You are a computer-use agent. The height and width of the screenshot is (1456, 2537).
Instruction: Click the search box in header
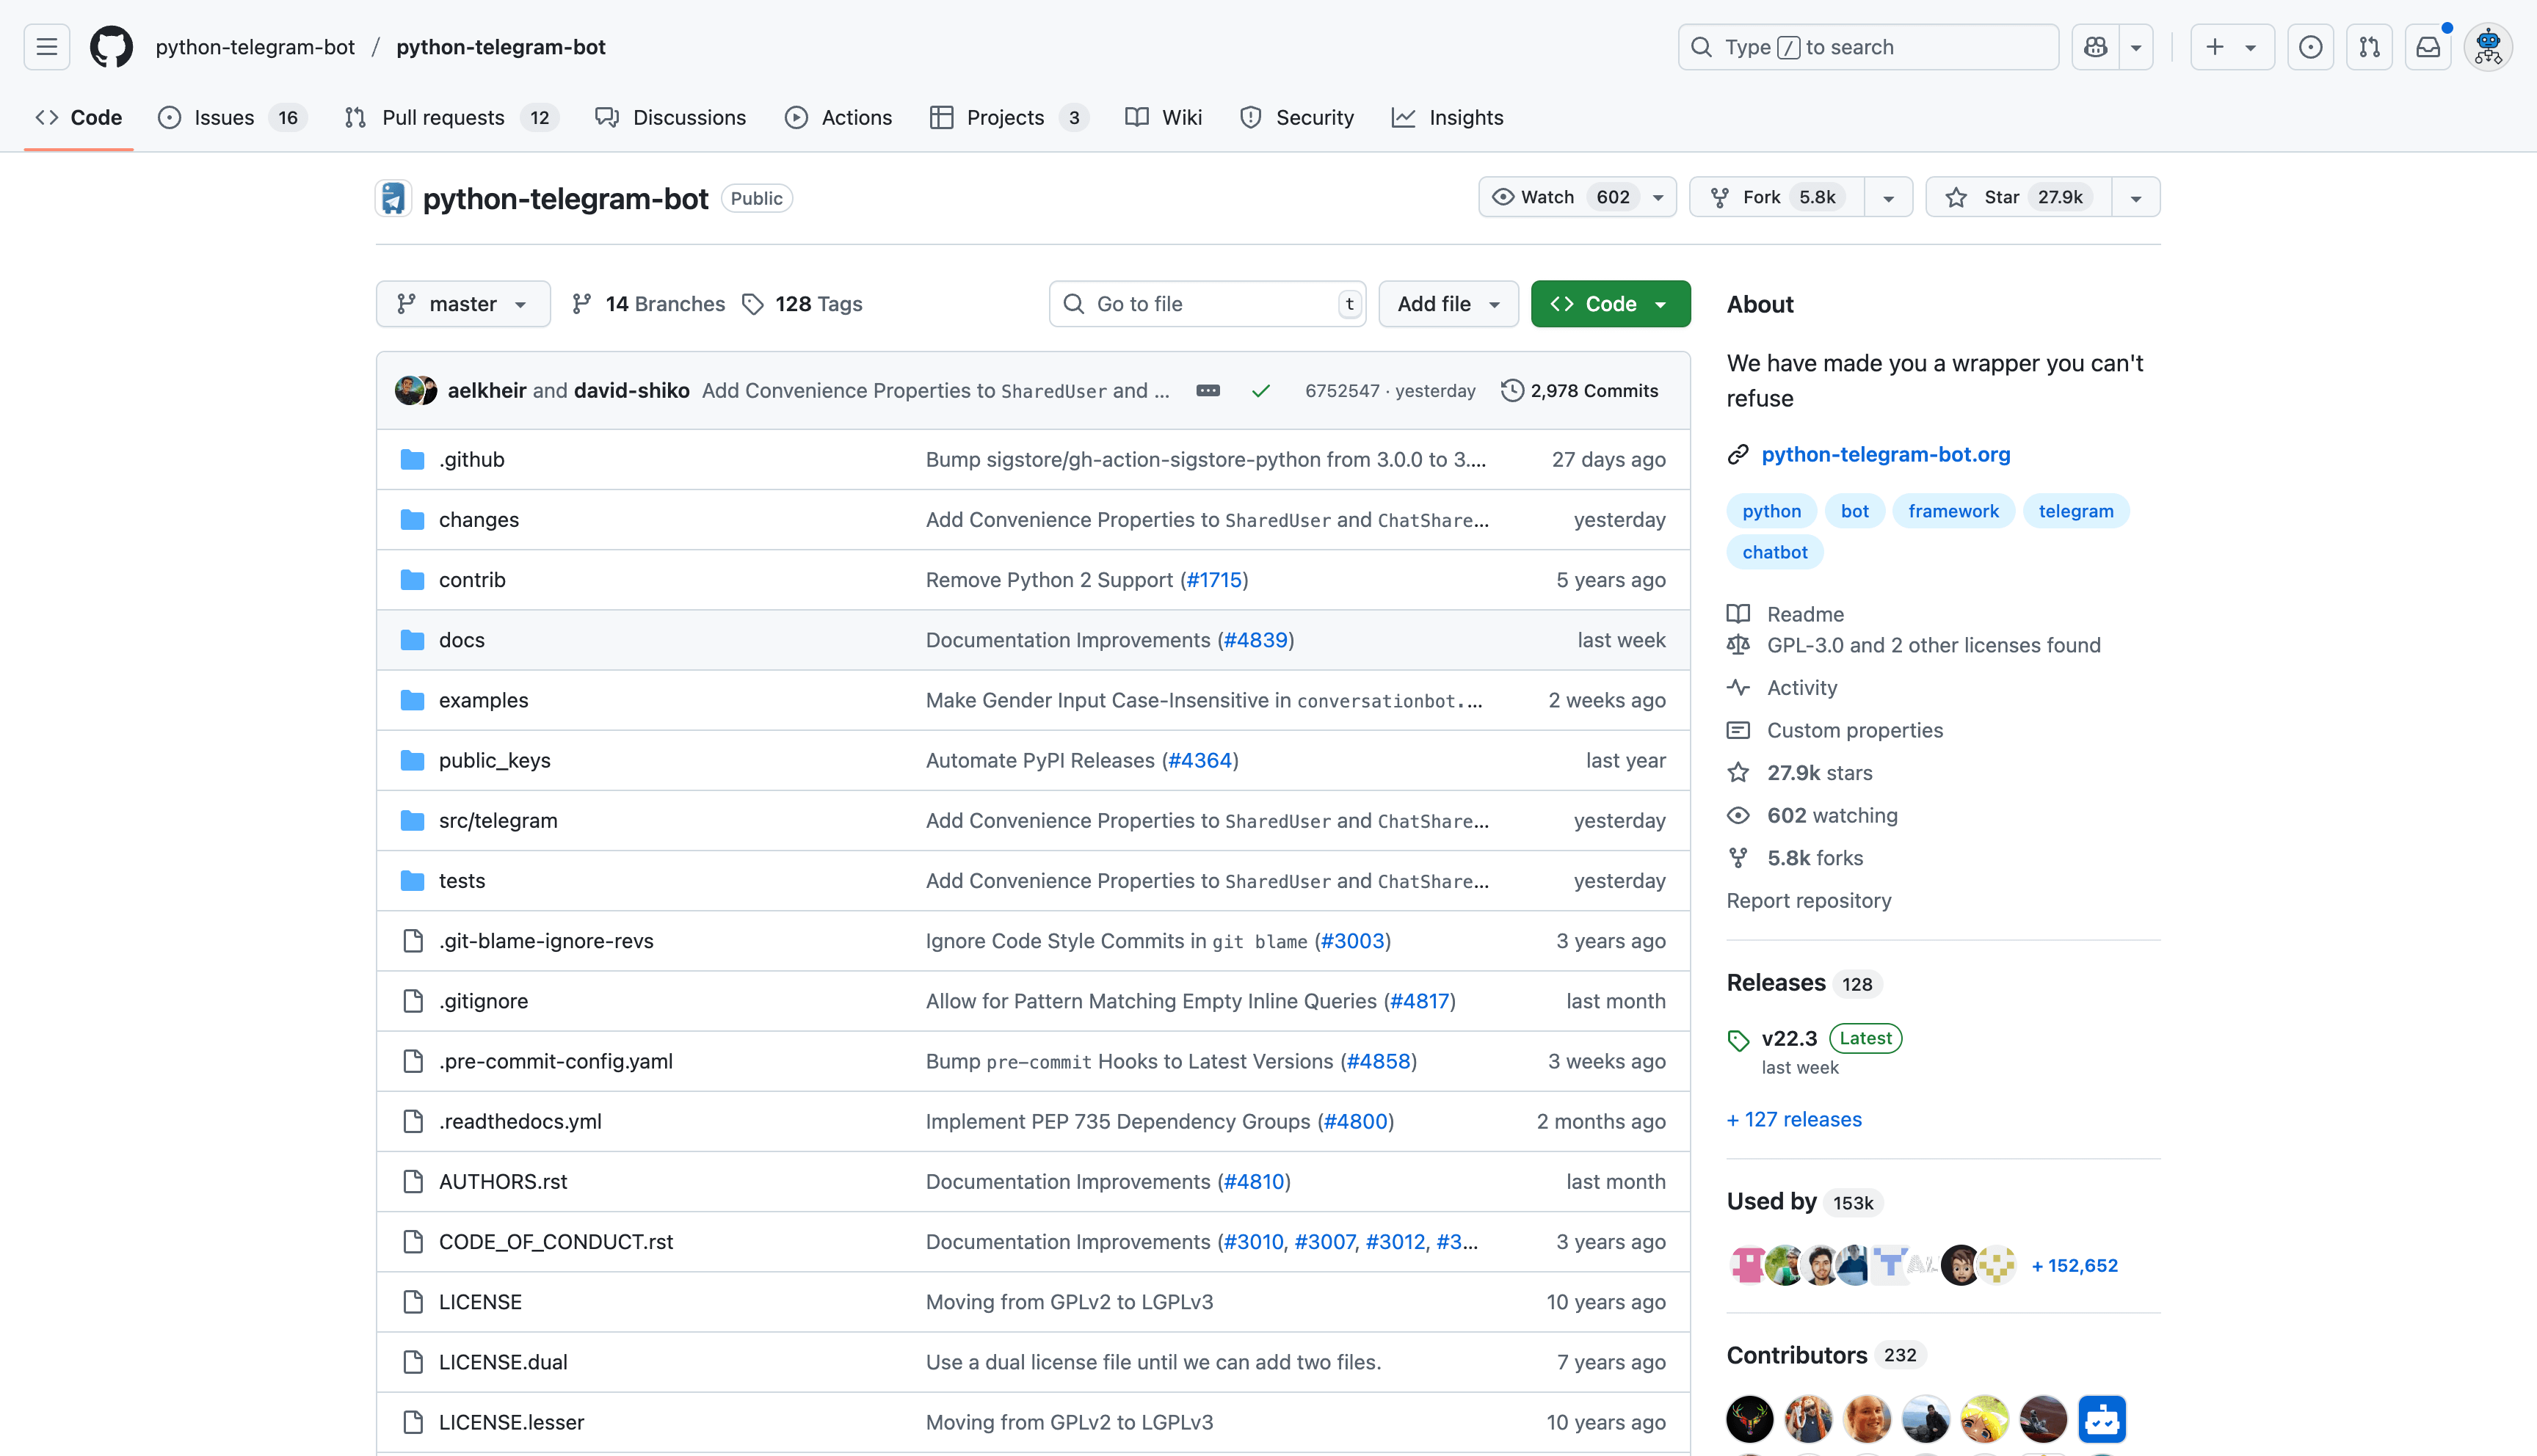click(x=1868, y=47)
